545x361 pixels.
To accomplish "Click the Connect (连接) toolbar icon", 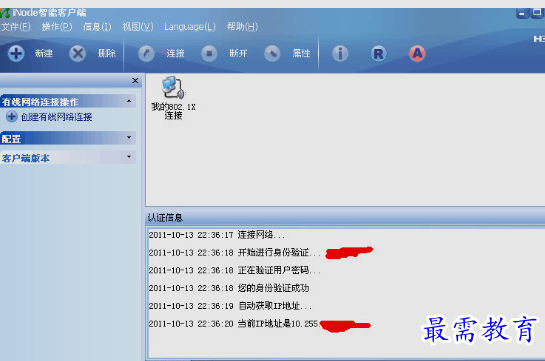I will (146, 54).
